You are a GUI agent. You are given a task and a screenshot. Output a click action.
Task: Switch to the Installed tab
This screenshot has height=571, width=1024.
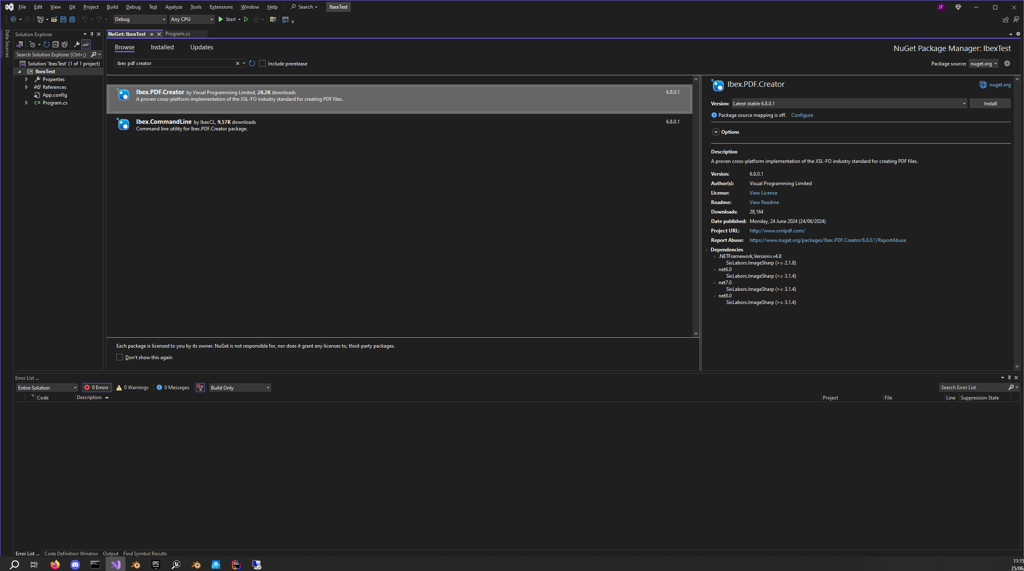162,47
